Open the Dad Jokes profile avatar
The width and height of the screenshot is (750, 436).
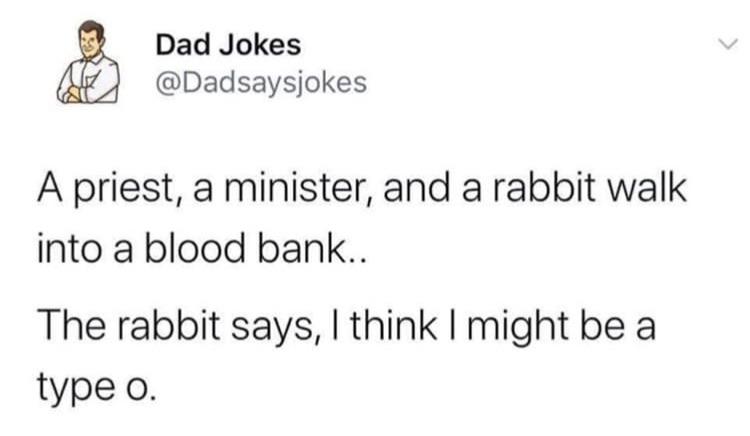click(89, 62)
